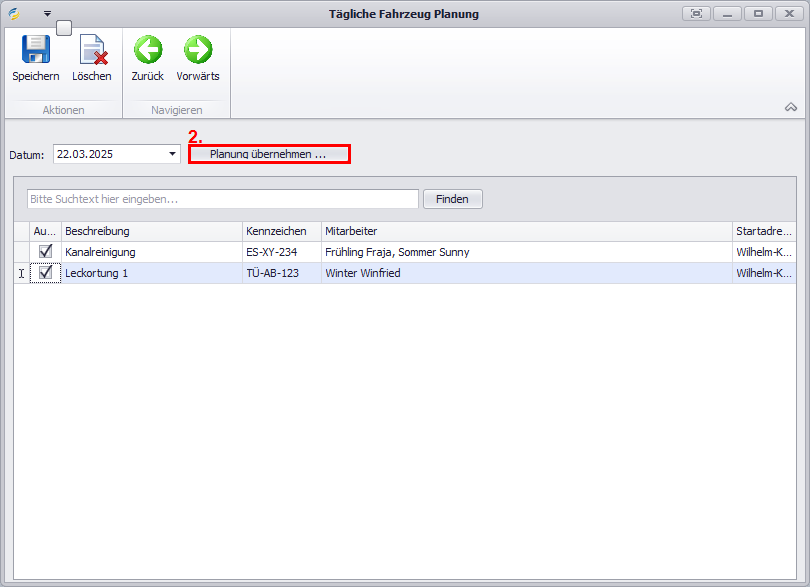
Task: Click the application logo in the title bar
Action: [14, 14]
